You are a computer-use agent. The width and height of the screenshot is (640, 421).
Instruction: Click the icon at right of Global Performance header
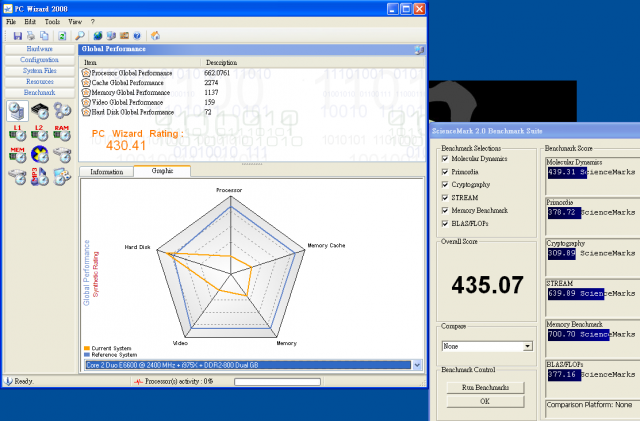coord(419,50)
